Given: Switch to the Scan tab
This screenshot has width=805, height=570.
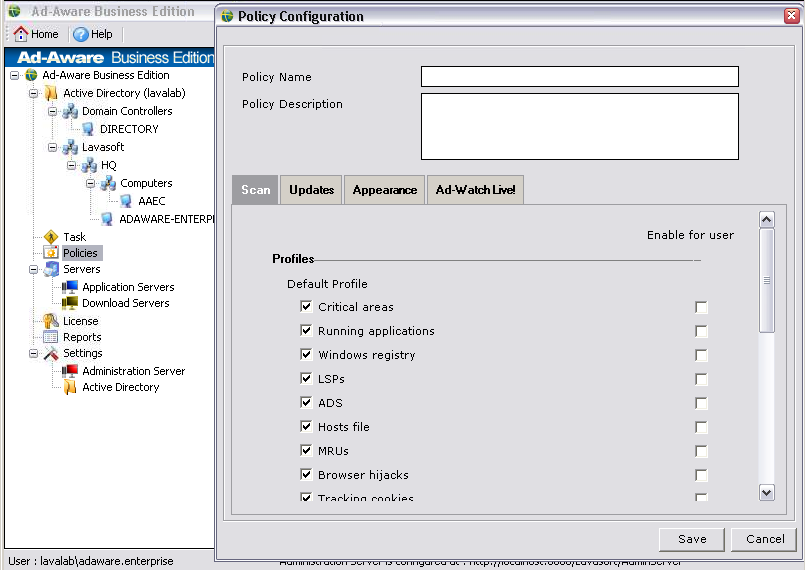Looking at the screenshot, I should pos(255,189).
